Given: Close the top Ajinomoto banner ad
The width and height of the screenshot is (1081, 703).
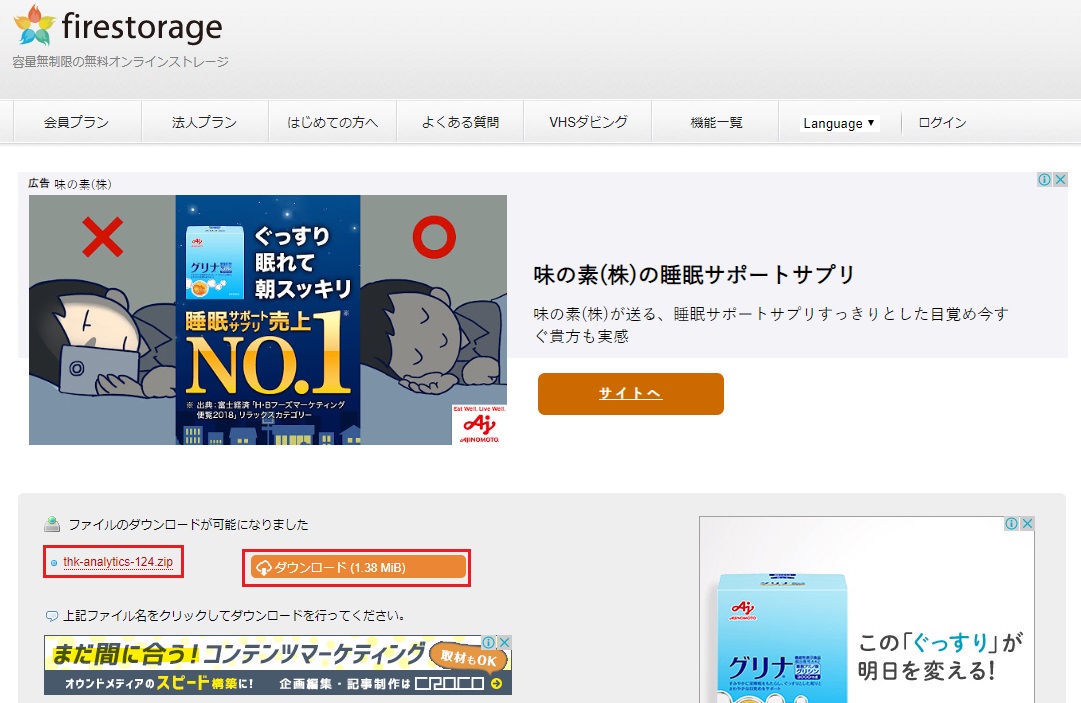Looking at the screenshot, I should coord(1060,179).
